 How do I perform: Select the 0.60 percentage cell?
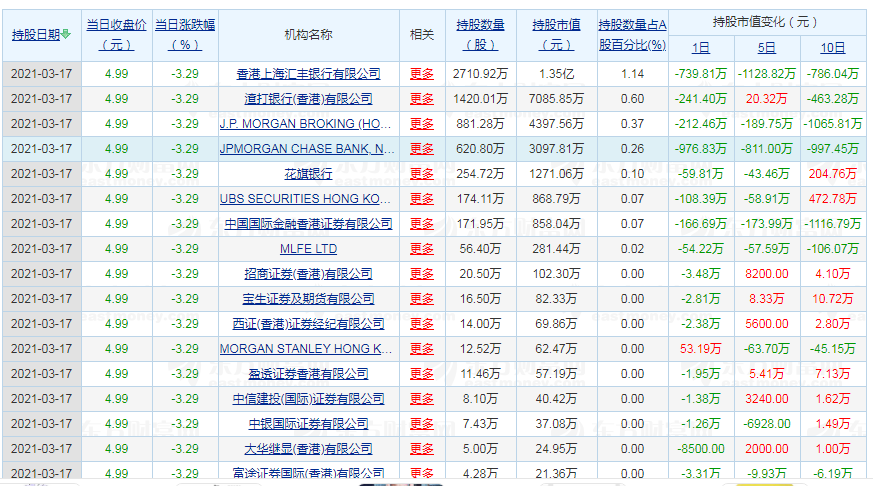pos(632,99)
